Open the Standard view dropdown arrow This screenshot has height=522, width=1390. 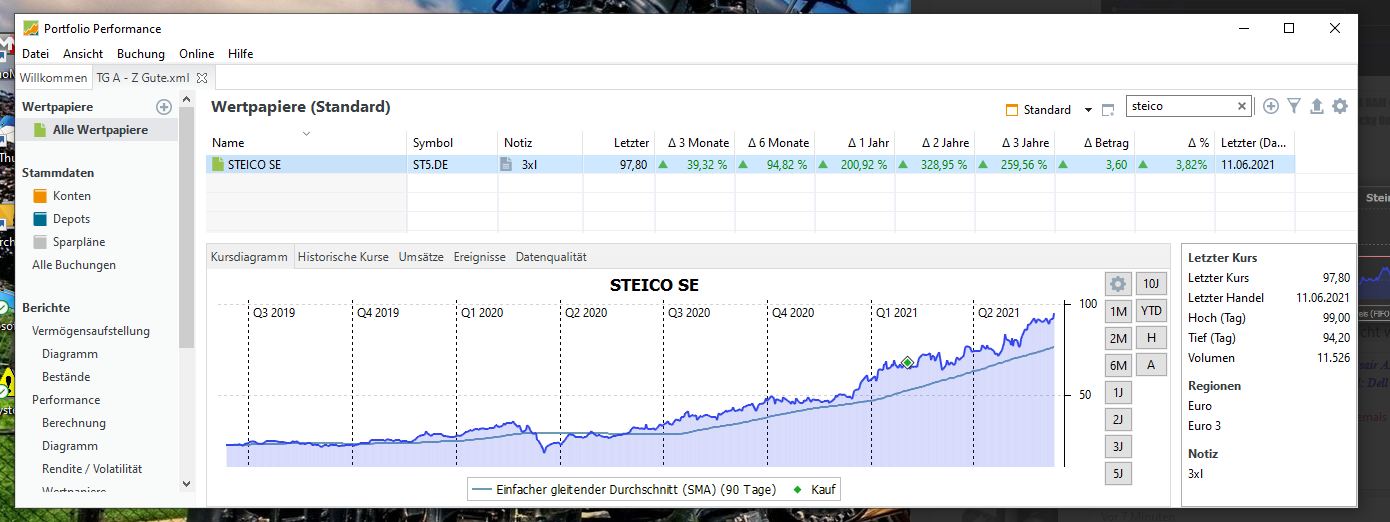pyautogui.click(x=1088, y=110)
